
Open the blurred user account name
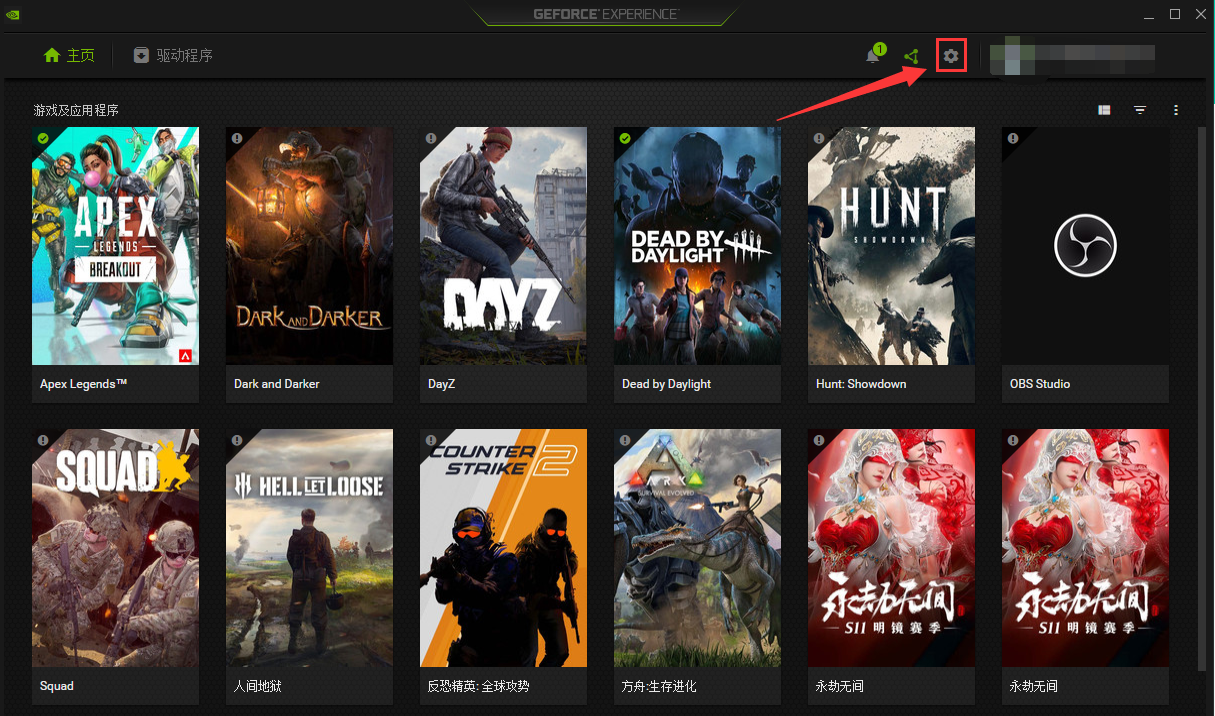[1073, 57]
